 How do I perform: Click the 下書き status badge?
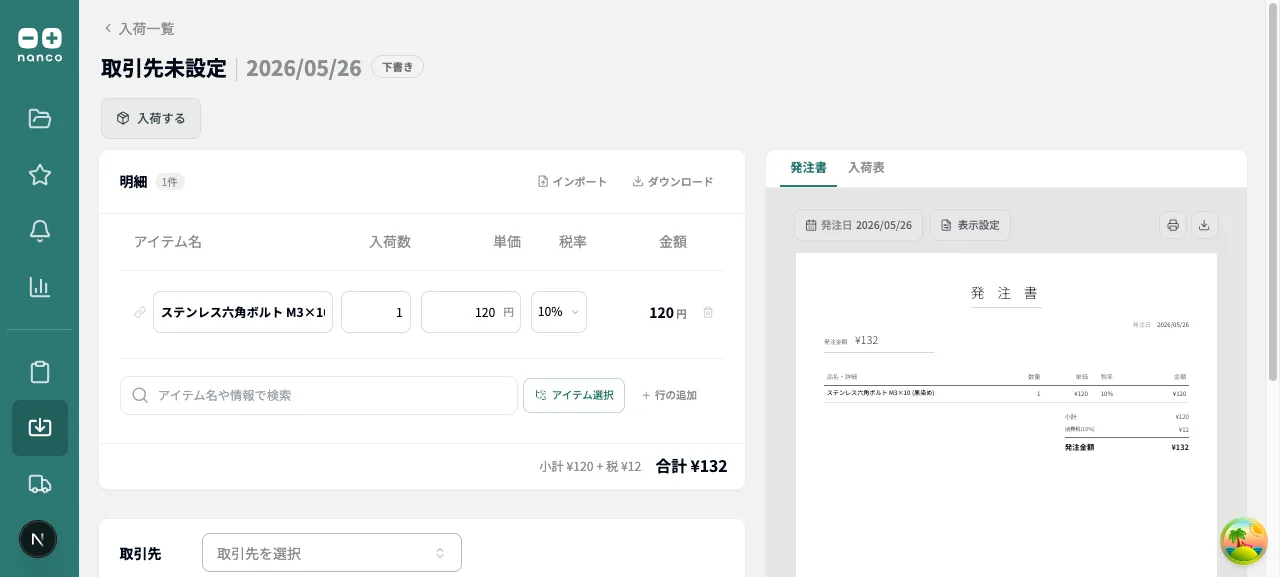[397, 67]
